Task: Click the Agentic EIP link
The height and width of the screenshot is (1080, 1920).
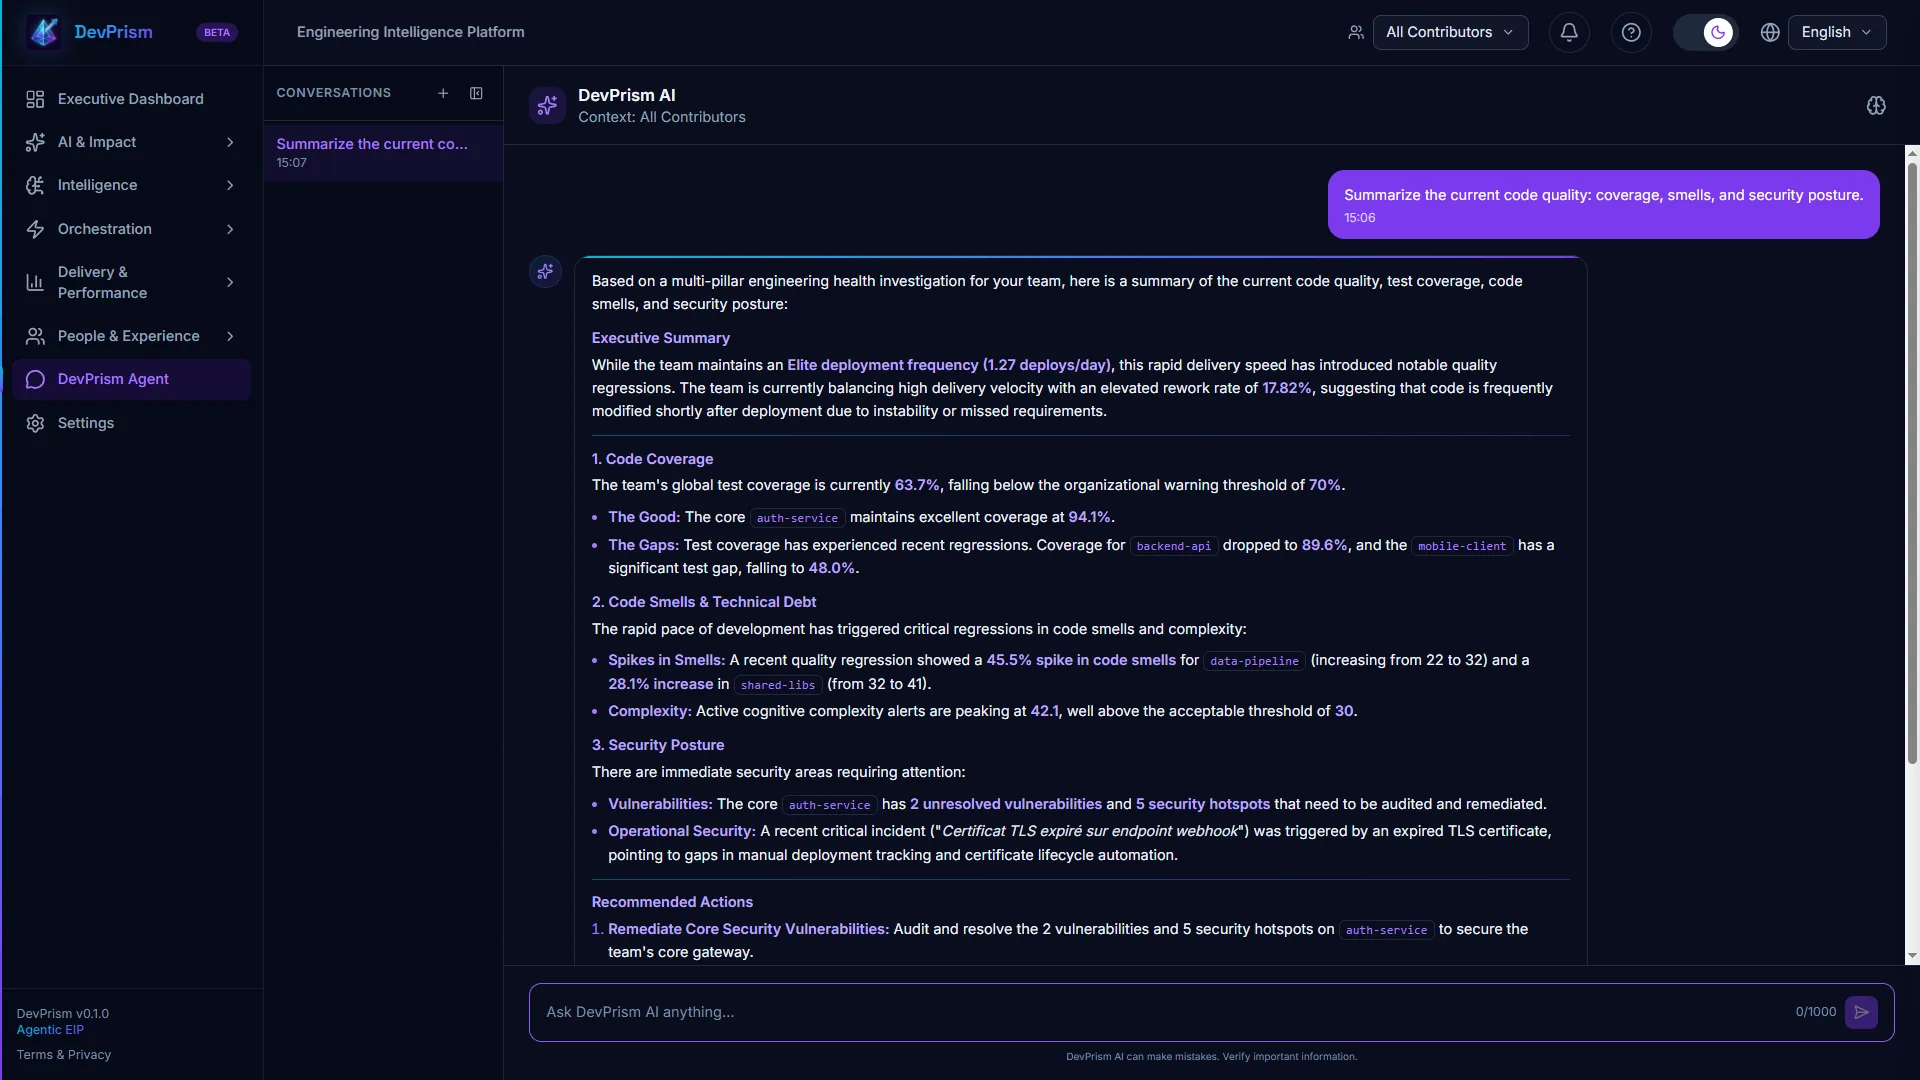Action: [50, 1030]
